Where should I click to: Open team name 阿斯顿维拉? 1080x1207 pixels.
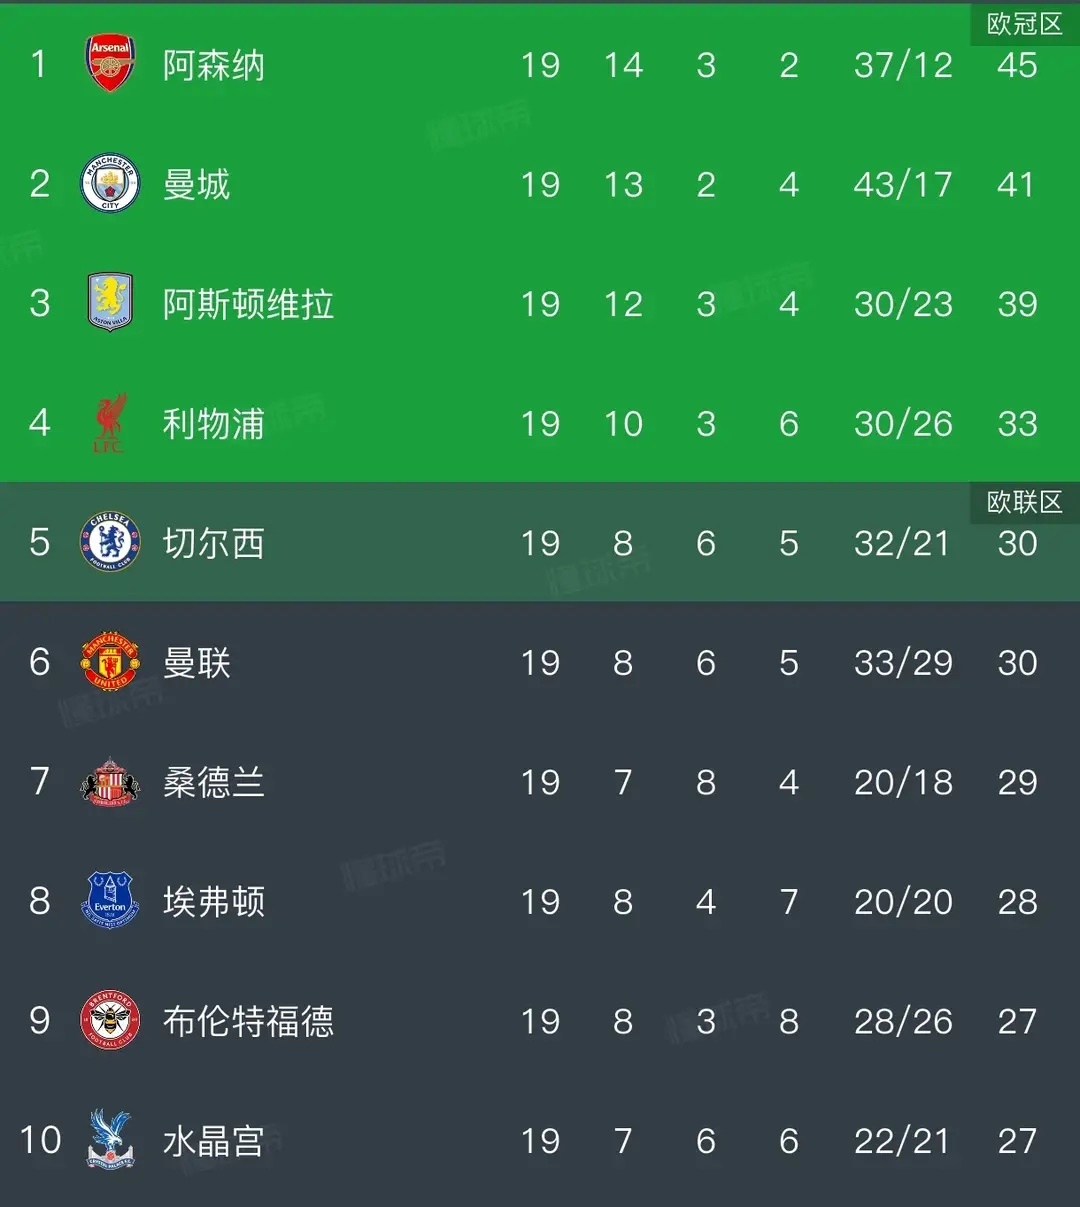(x=248, y=304)
